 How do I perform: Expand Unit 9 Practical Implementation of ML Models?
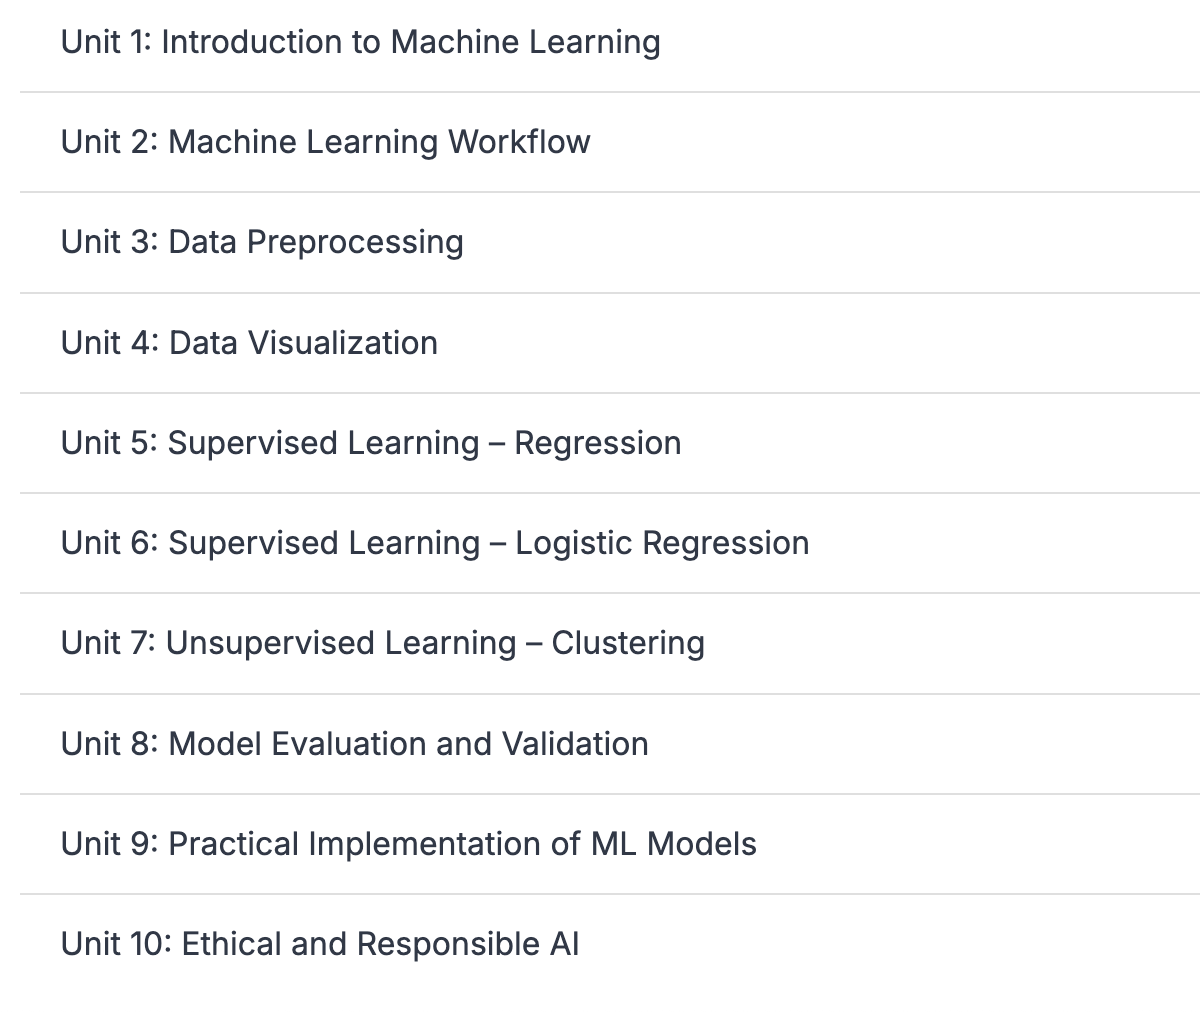click(x=408, y=844)
